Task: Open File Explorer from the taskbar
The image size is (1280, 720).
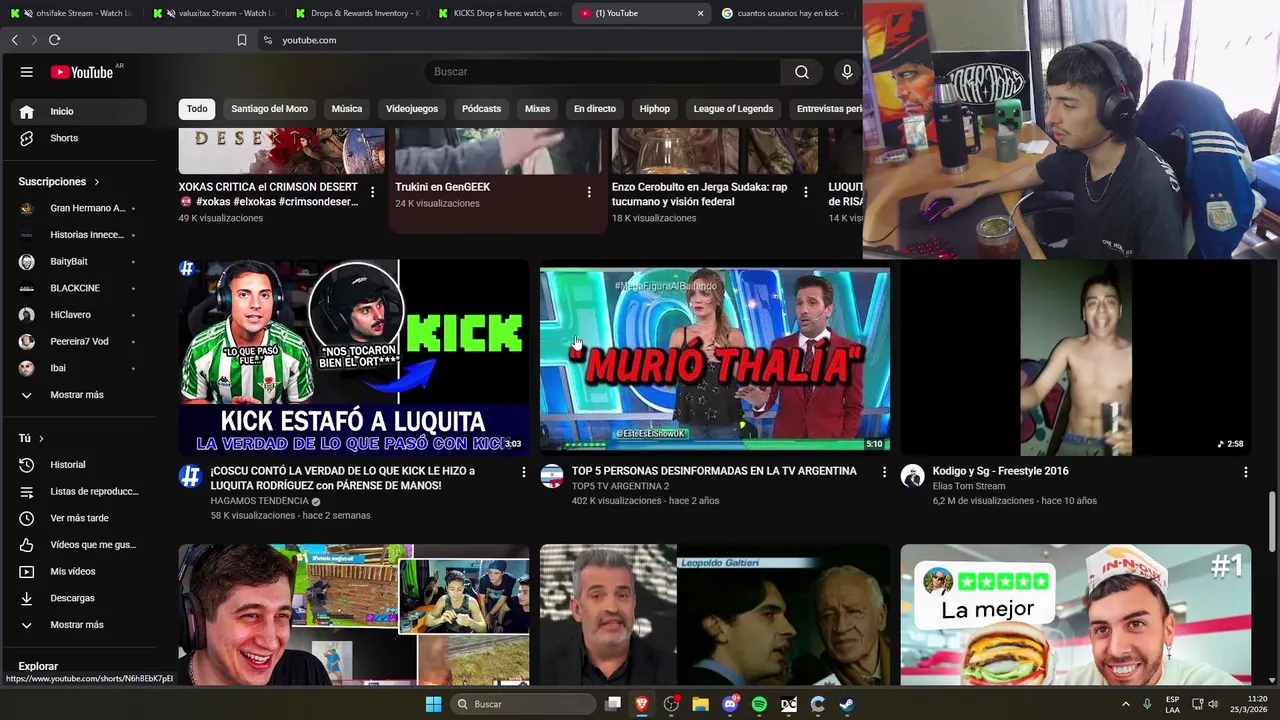Action: click(x=700, y=704)
